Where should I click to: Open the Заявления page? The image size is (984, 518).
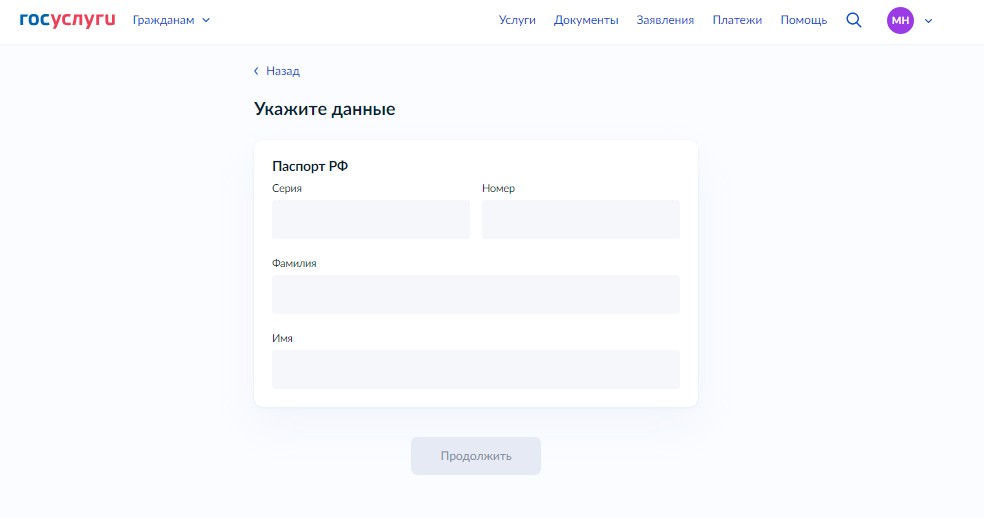coord(665,20)
